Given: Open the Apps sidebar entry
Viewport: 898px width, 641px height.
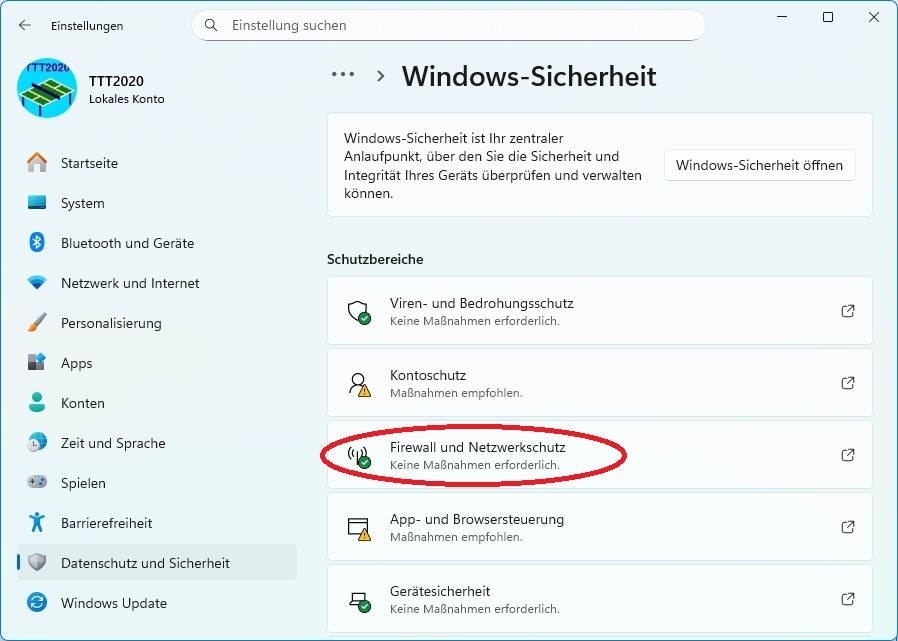Looking at the screenshot, I should (157, 363).
